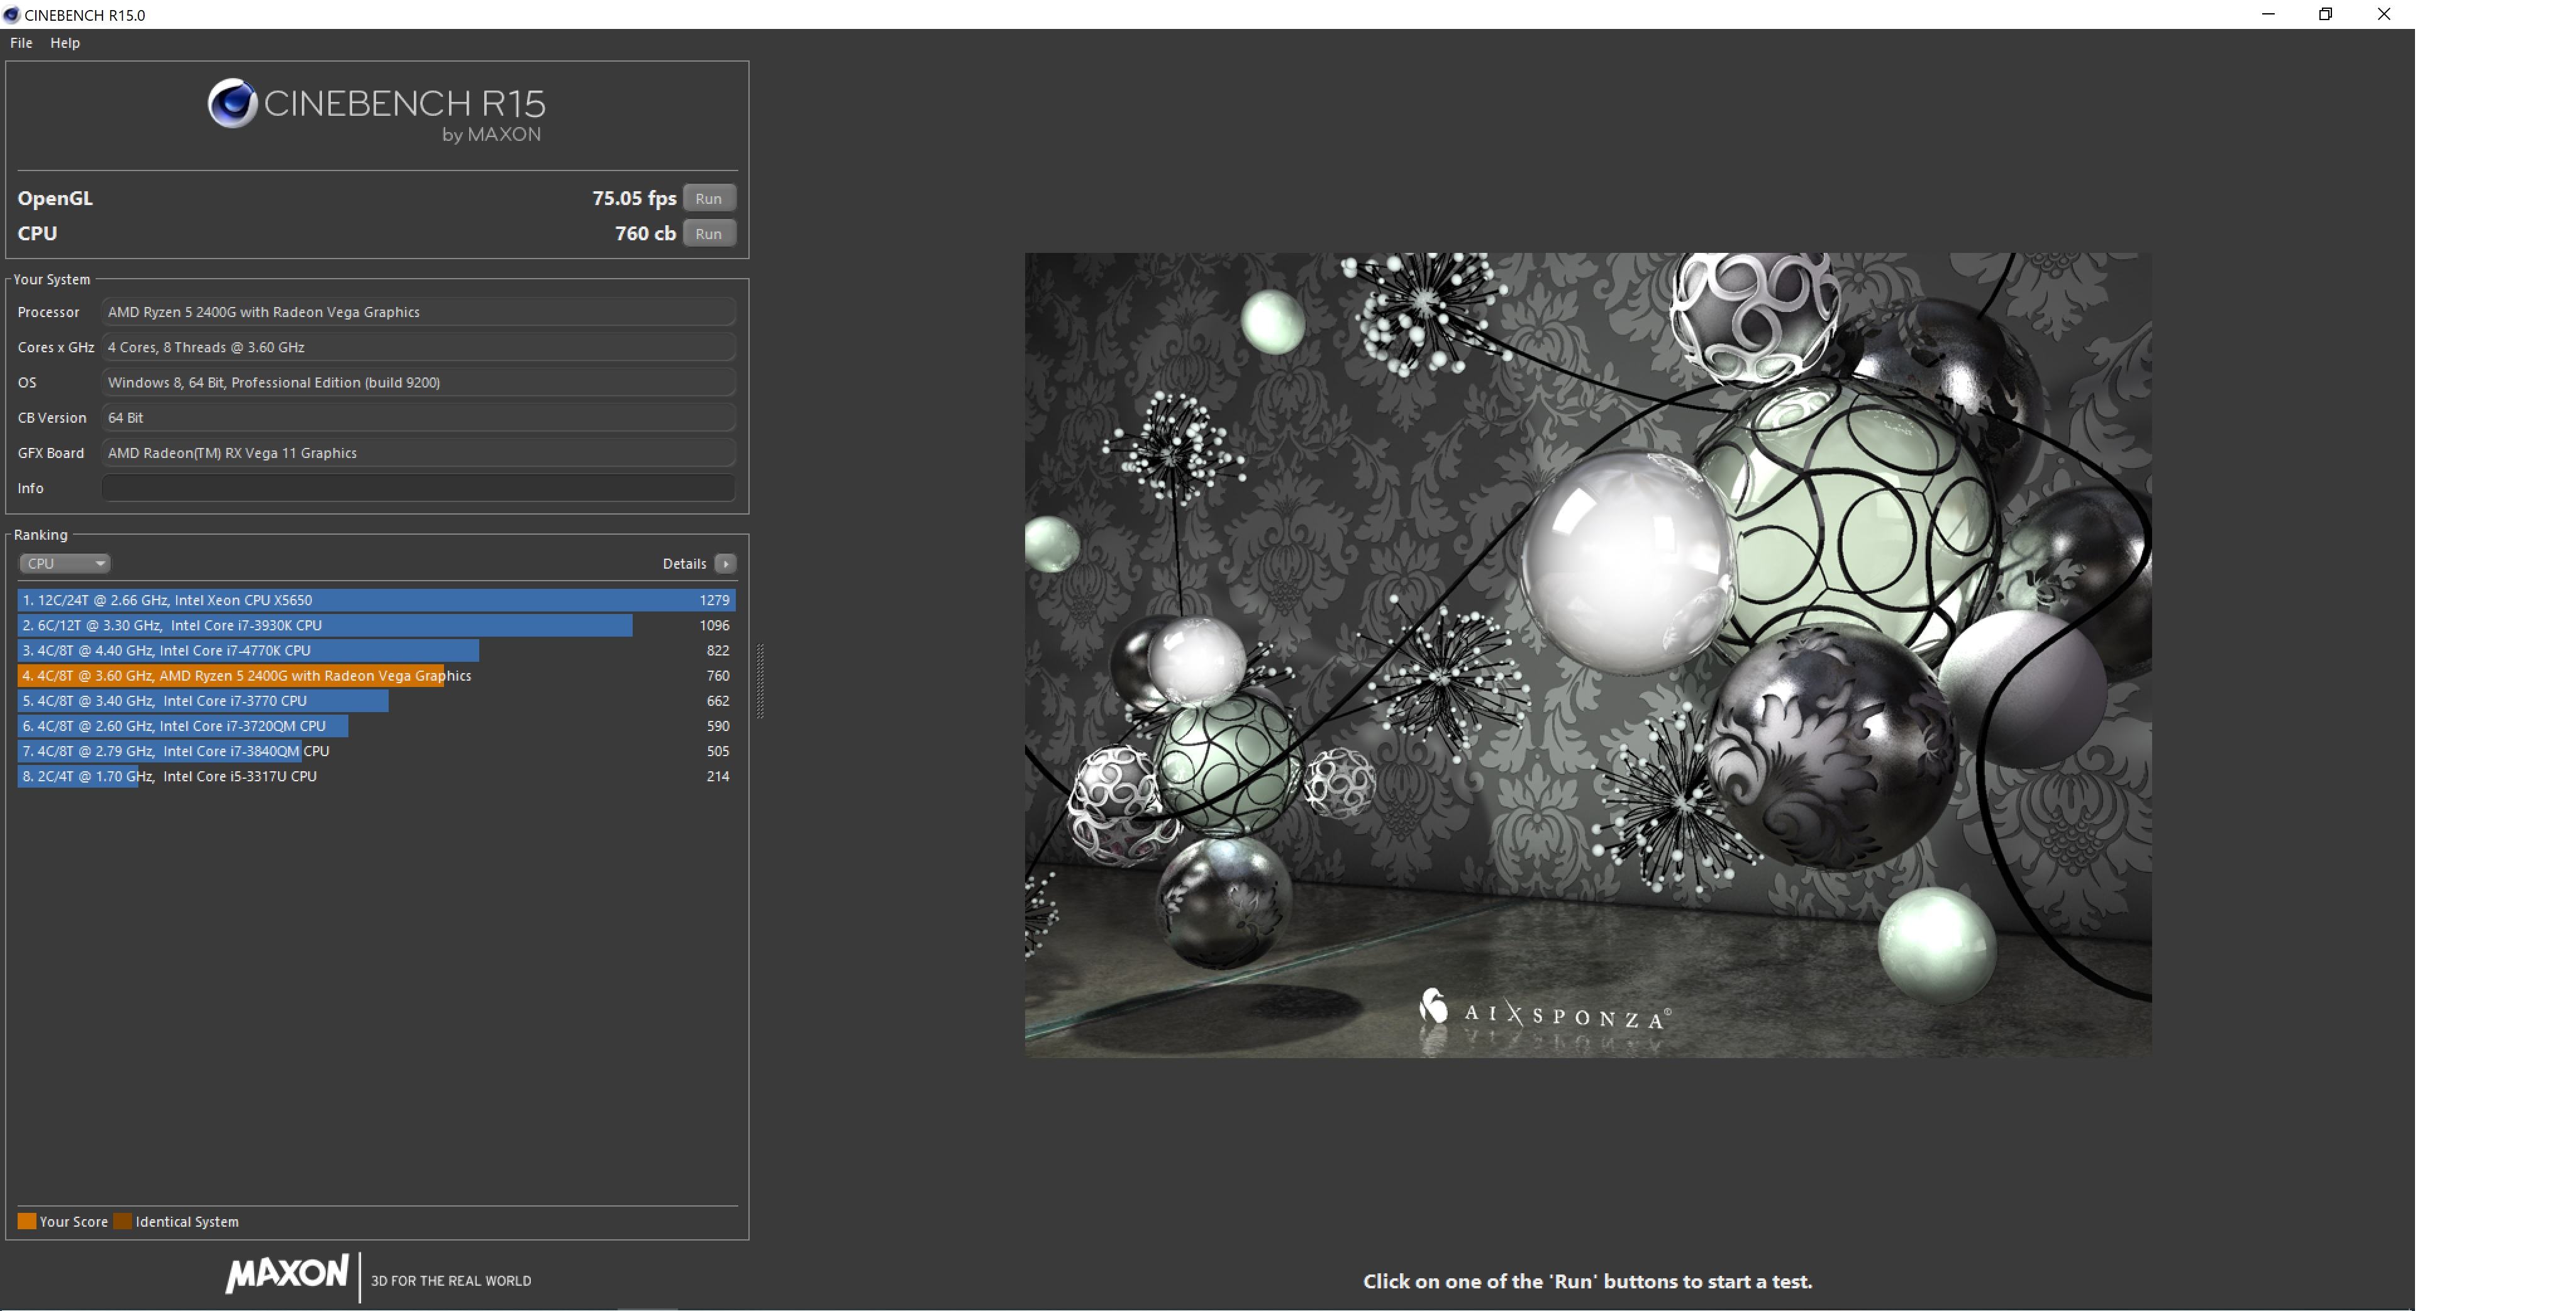2576x1311 pixels.
Task: Select the Core i7-3930K ranking entry
Action: [x=376, y=625]
